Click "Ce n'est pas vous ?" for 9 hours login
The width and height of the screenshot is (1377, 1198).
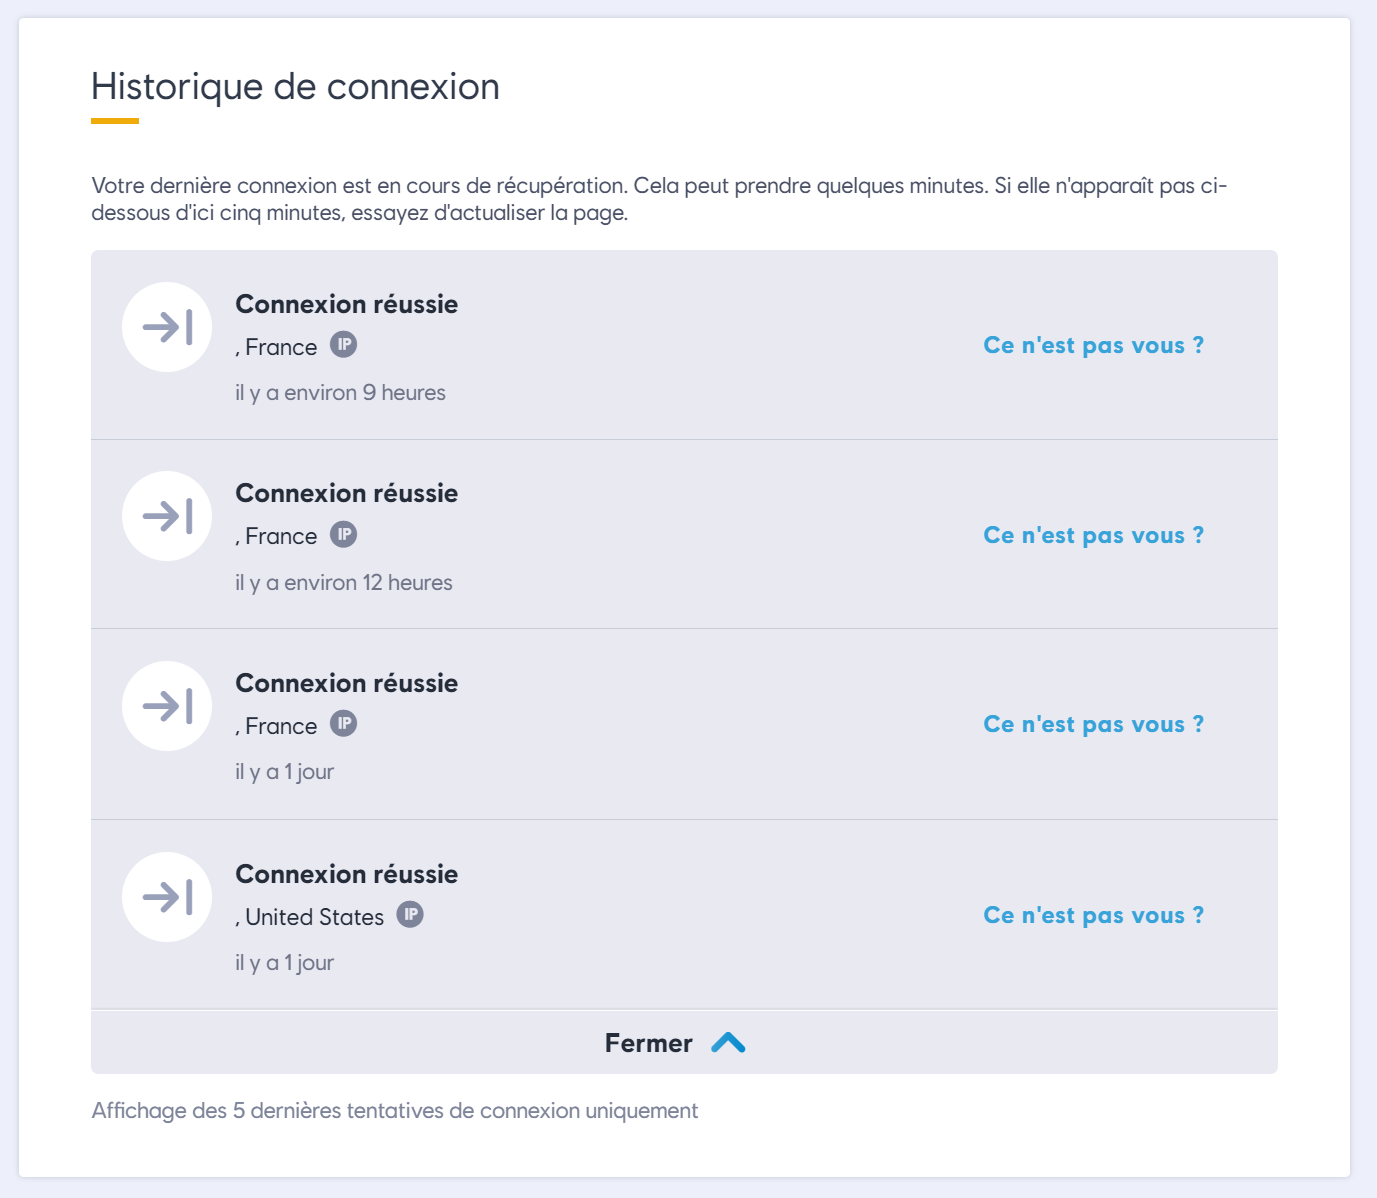(x=1093, y=346)
